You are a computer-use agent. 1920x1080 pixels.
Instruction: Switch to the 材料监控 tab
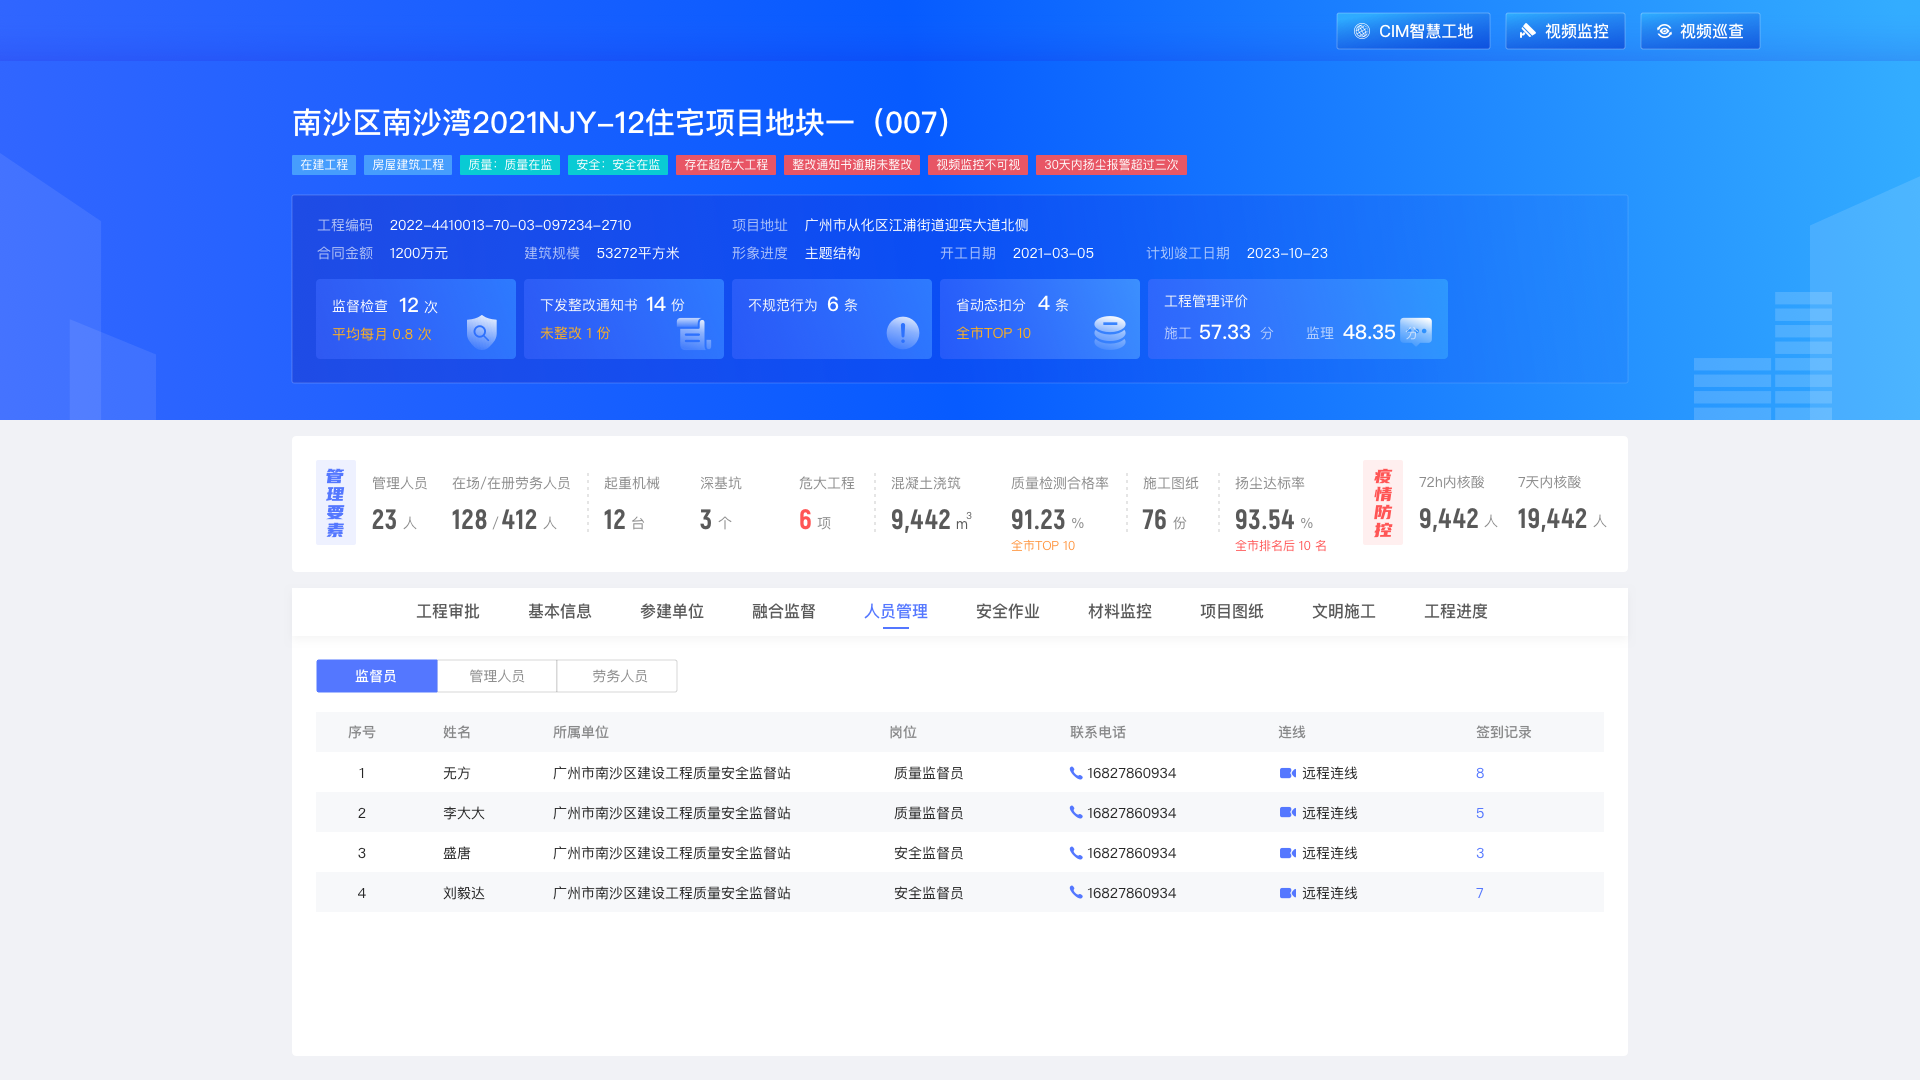point(1120,611)
